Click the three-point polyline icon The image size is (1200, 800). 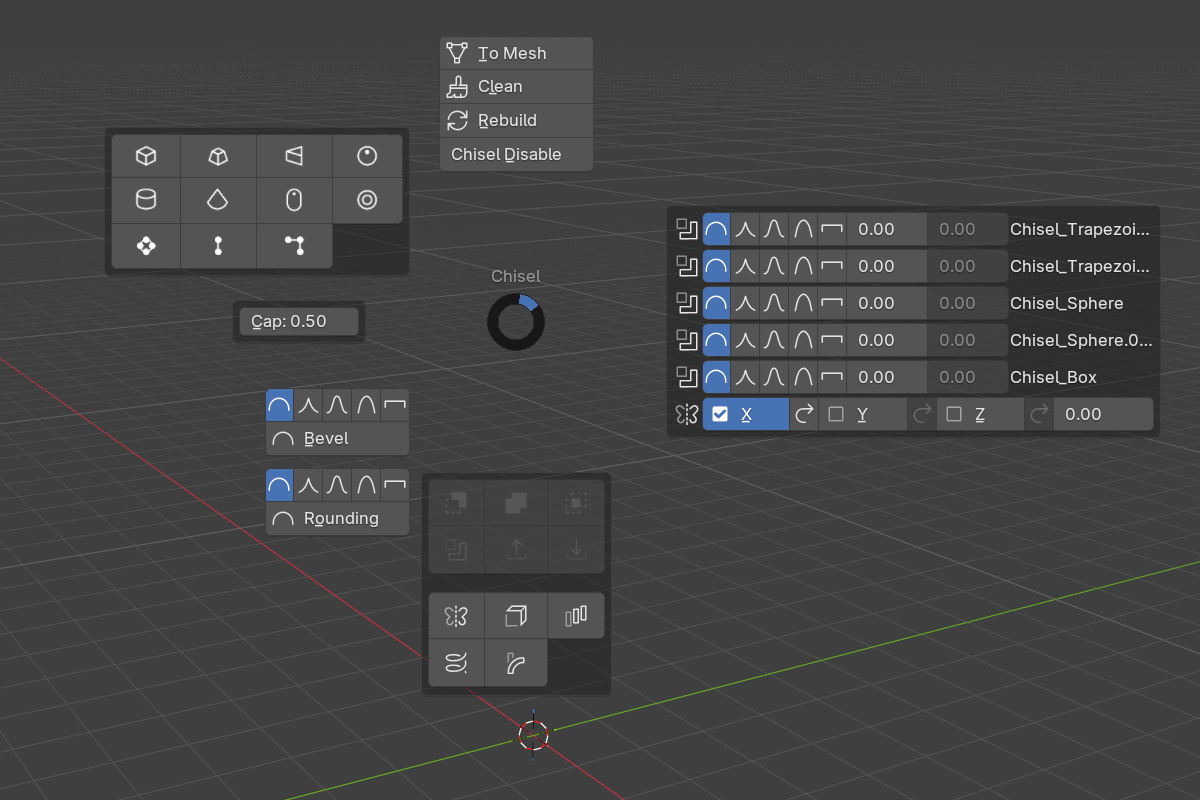[294, 245]
